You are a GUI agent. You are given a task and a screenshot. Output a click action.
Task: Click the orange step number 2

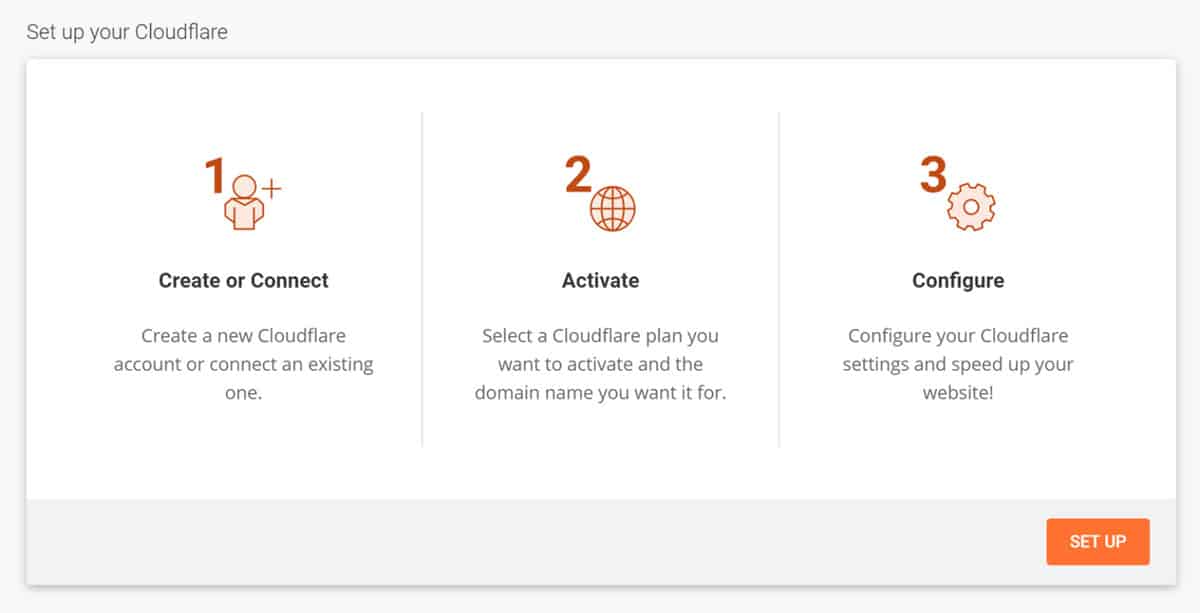(578, 175)
